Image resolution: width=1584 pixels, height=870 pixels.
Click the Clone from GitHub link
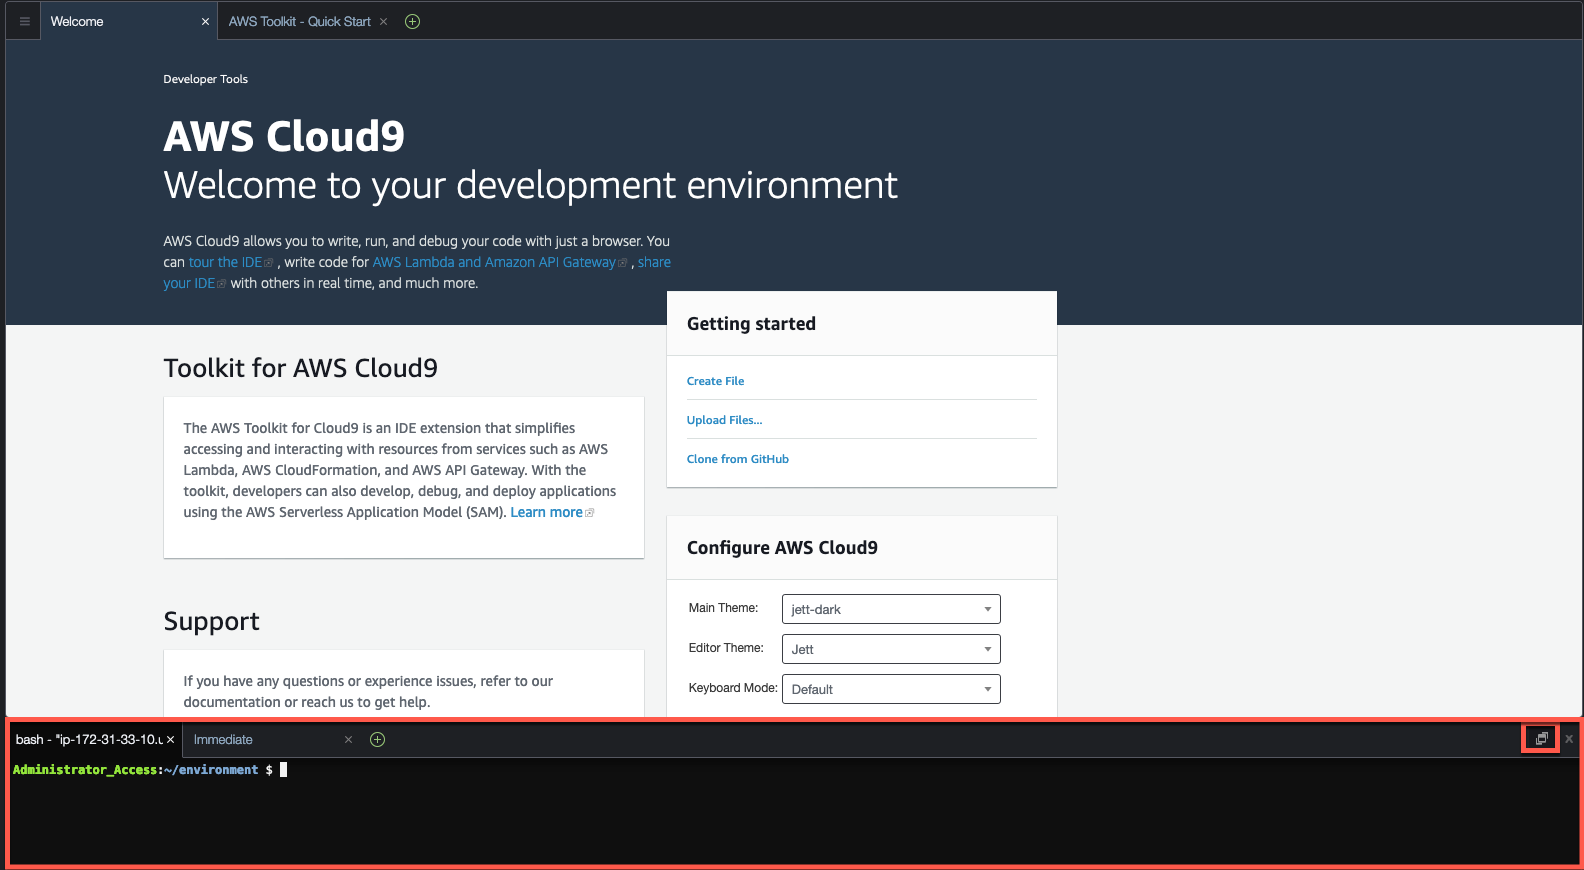738,459
